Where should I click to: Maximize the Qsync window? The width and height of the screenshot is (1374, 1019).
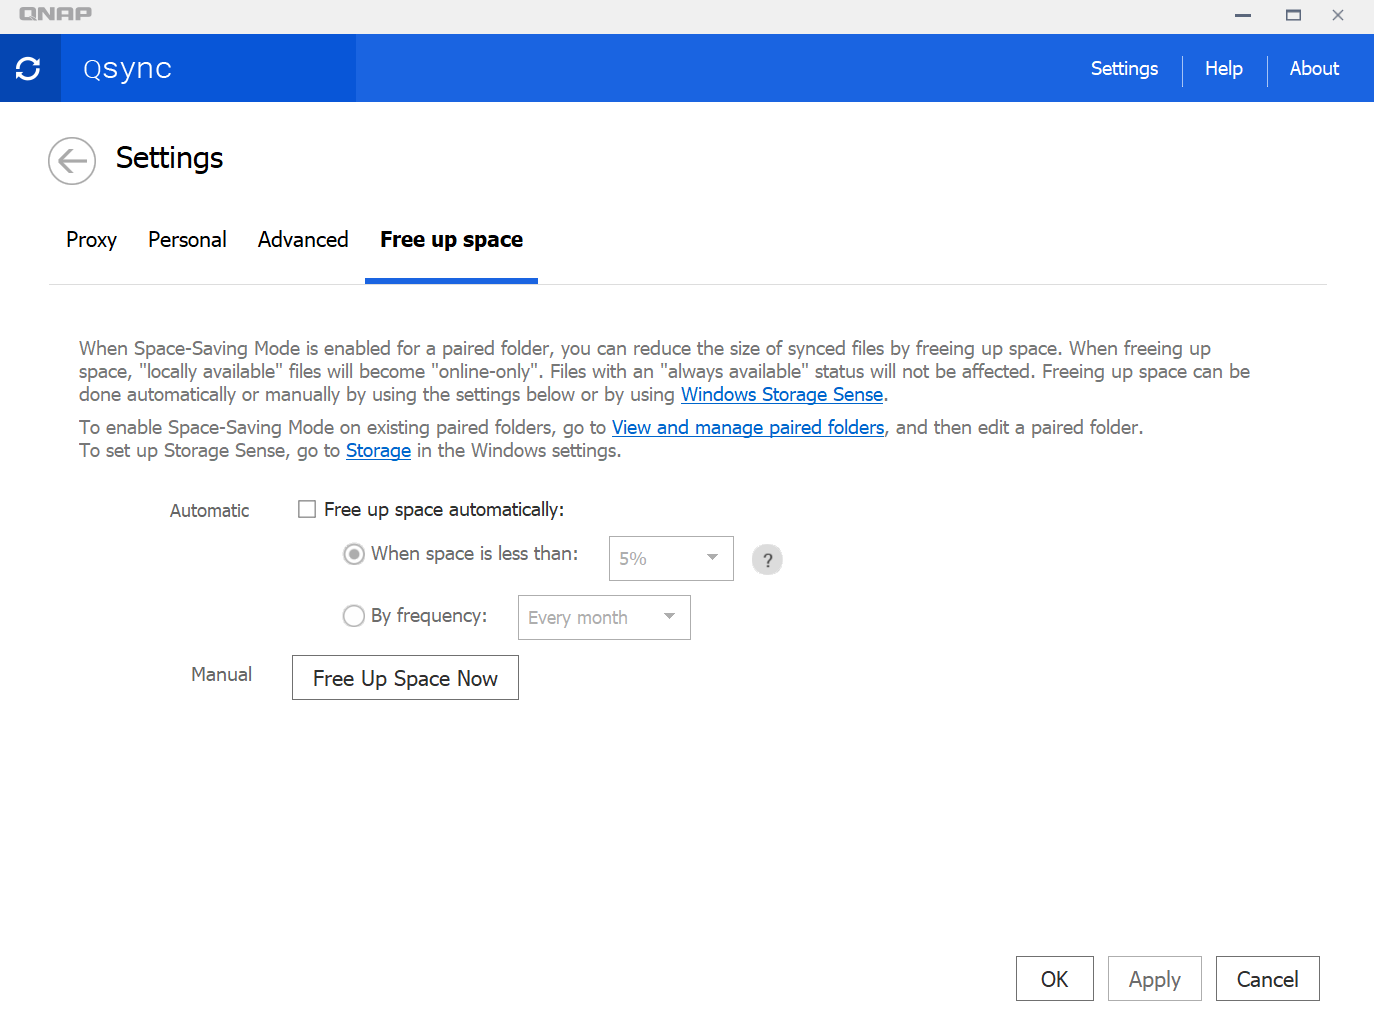click(x=1293, y=15)
